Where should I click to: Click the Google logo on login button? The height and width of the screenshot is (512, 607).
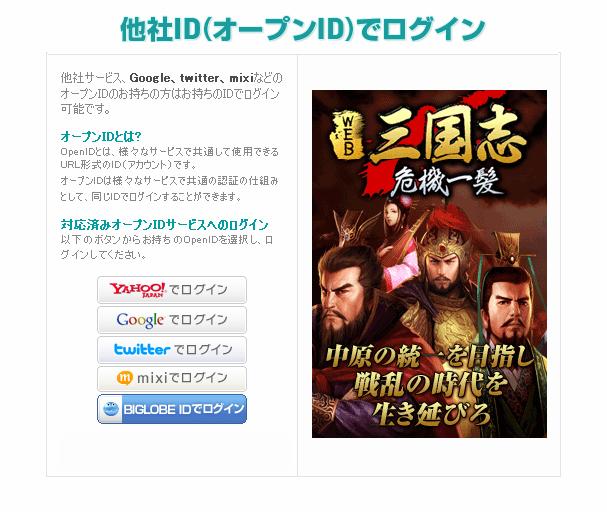[x=140, y=320]
